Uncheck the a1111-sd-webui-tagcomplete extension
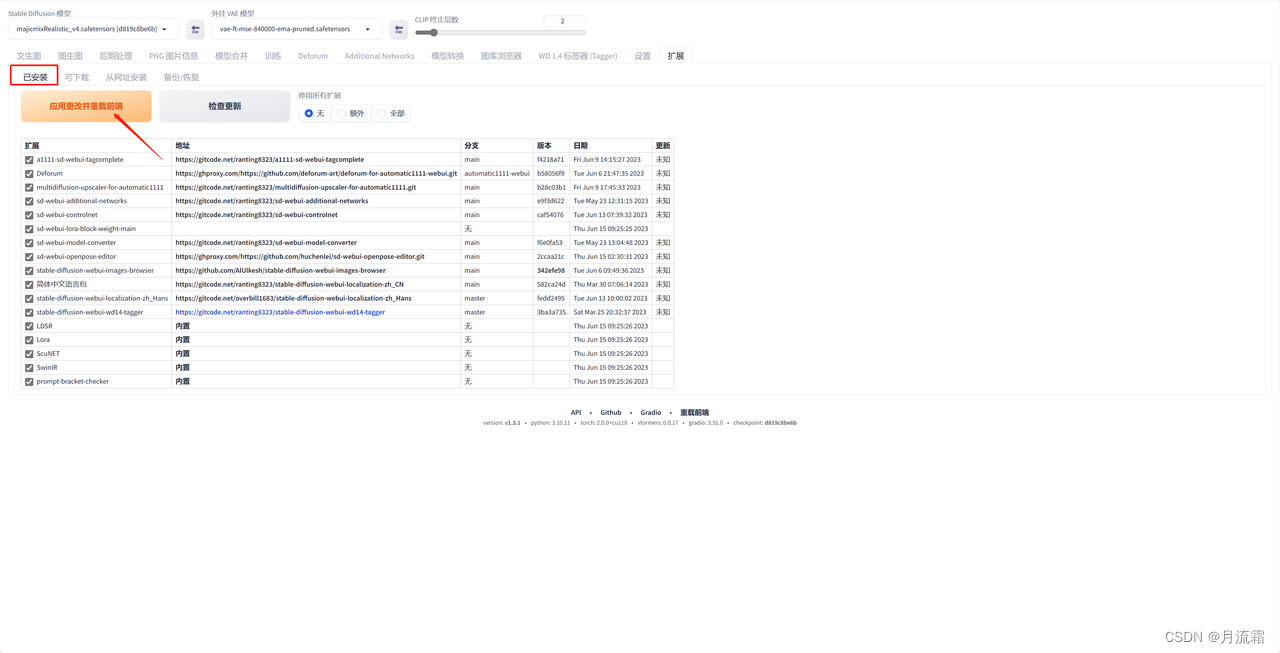 pos(29,159)
